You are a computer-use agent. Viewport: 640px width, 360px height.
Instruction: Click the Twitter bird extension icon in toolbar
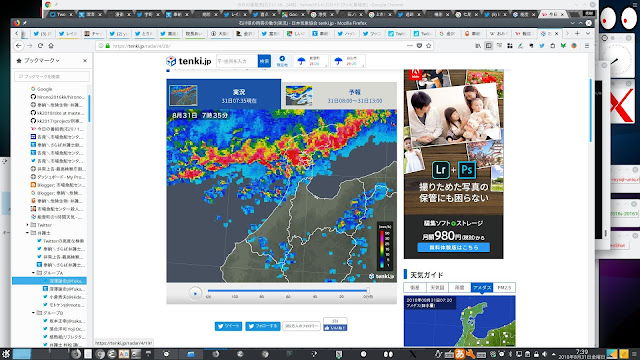click(x=542, y=46)
